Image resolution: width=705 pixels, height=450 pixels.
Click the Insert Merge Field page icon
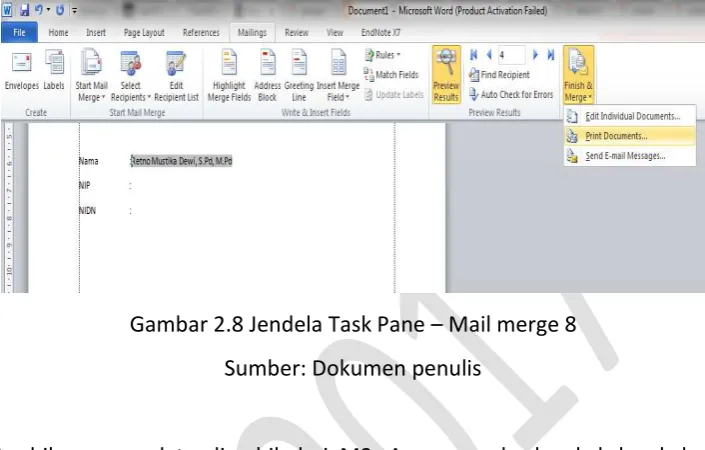(x=338, y=63)
